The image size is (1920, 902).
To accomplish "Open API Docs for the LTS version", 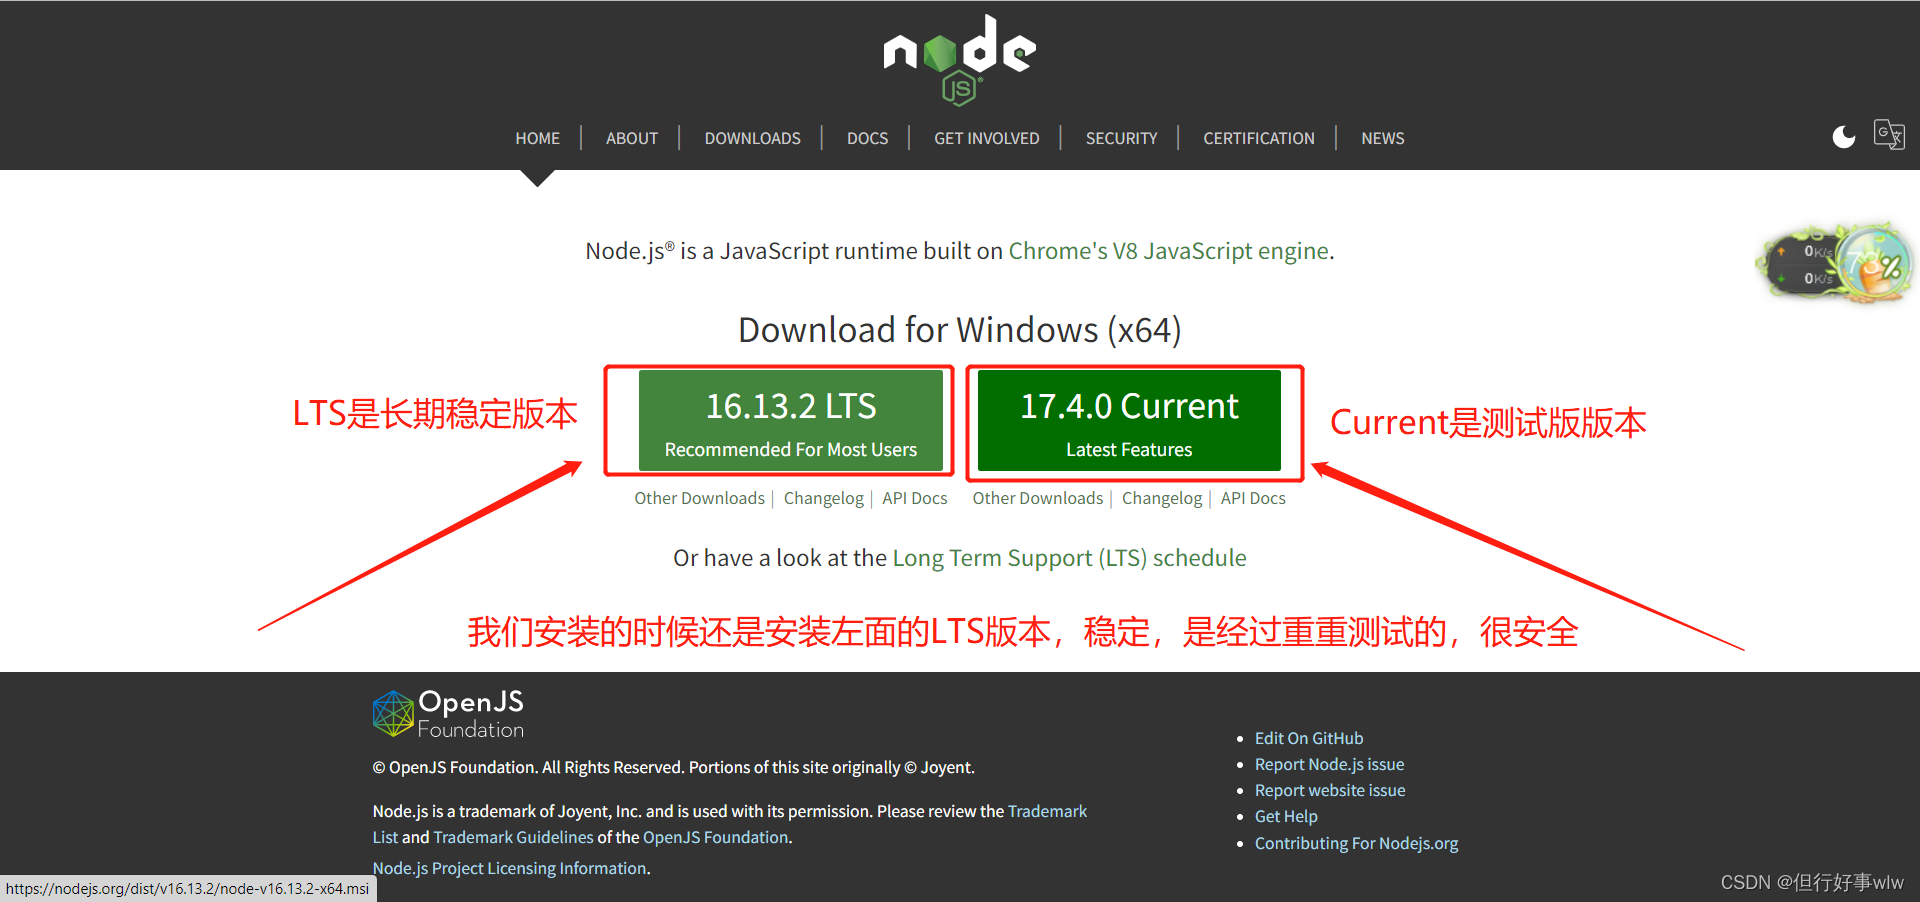I will pyautogui.click(x=914, y=498).
